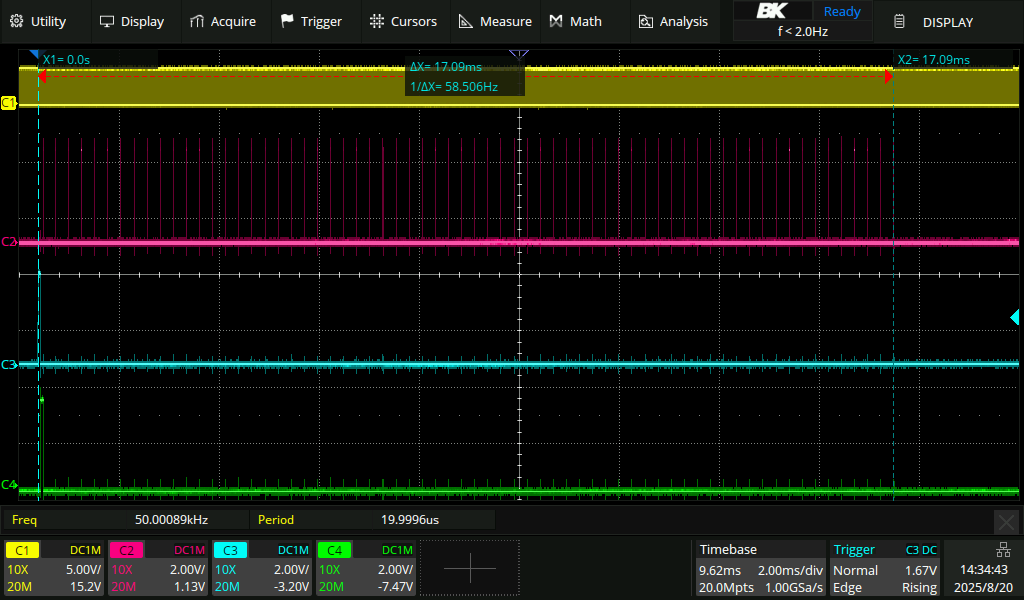Click C4 DC1M coupling label

397,550
